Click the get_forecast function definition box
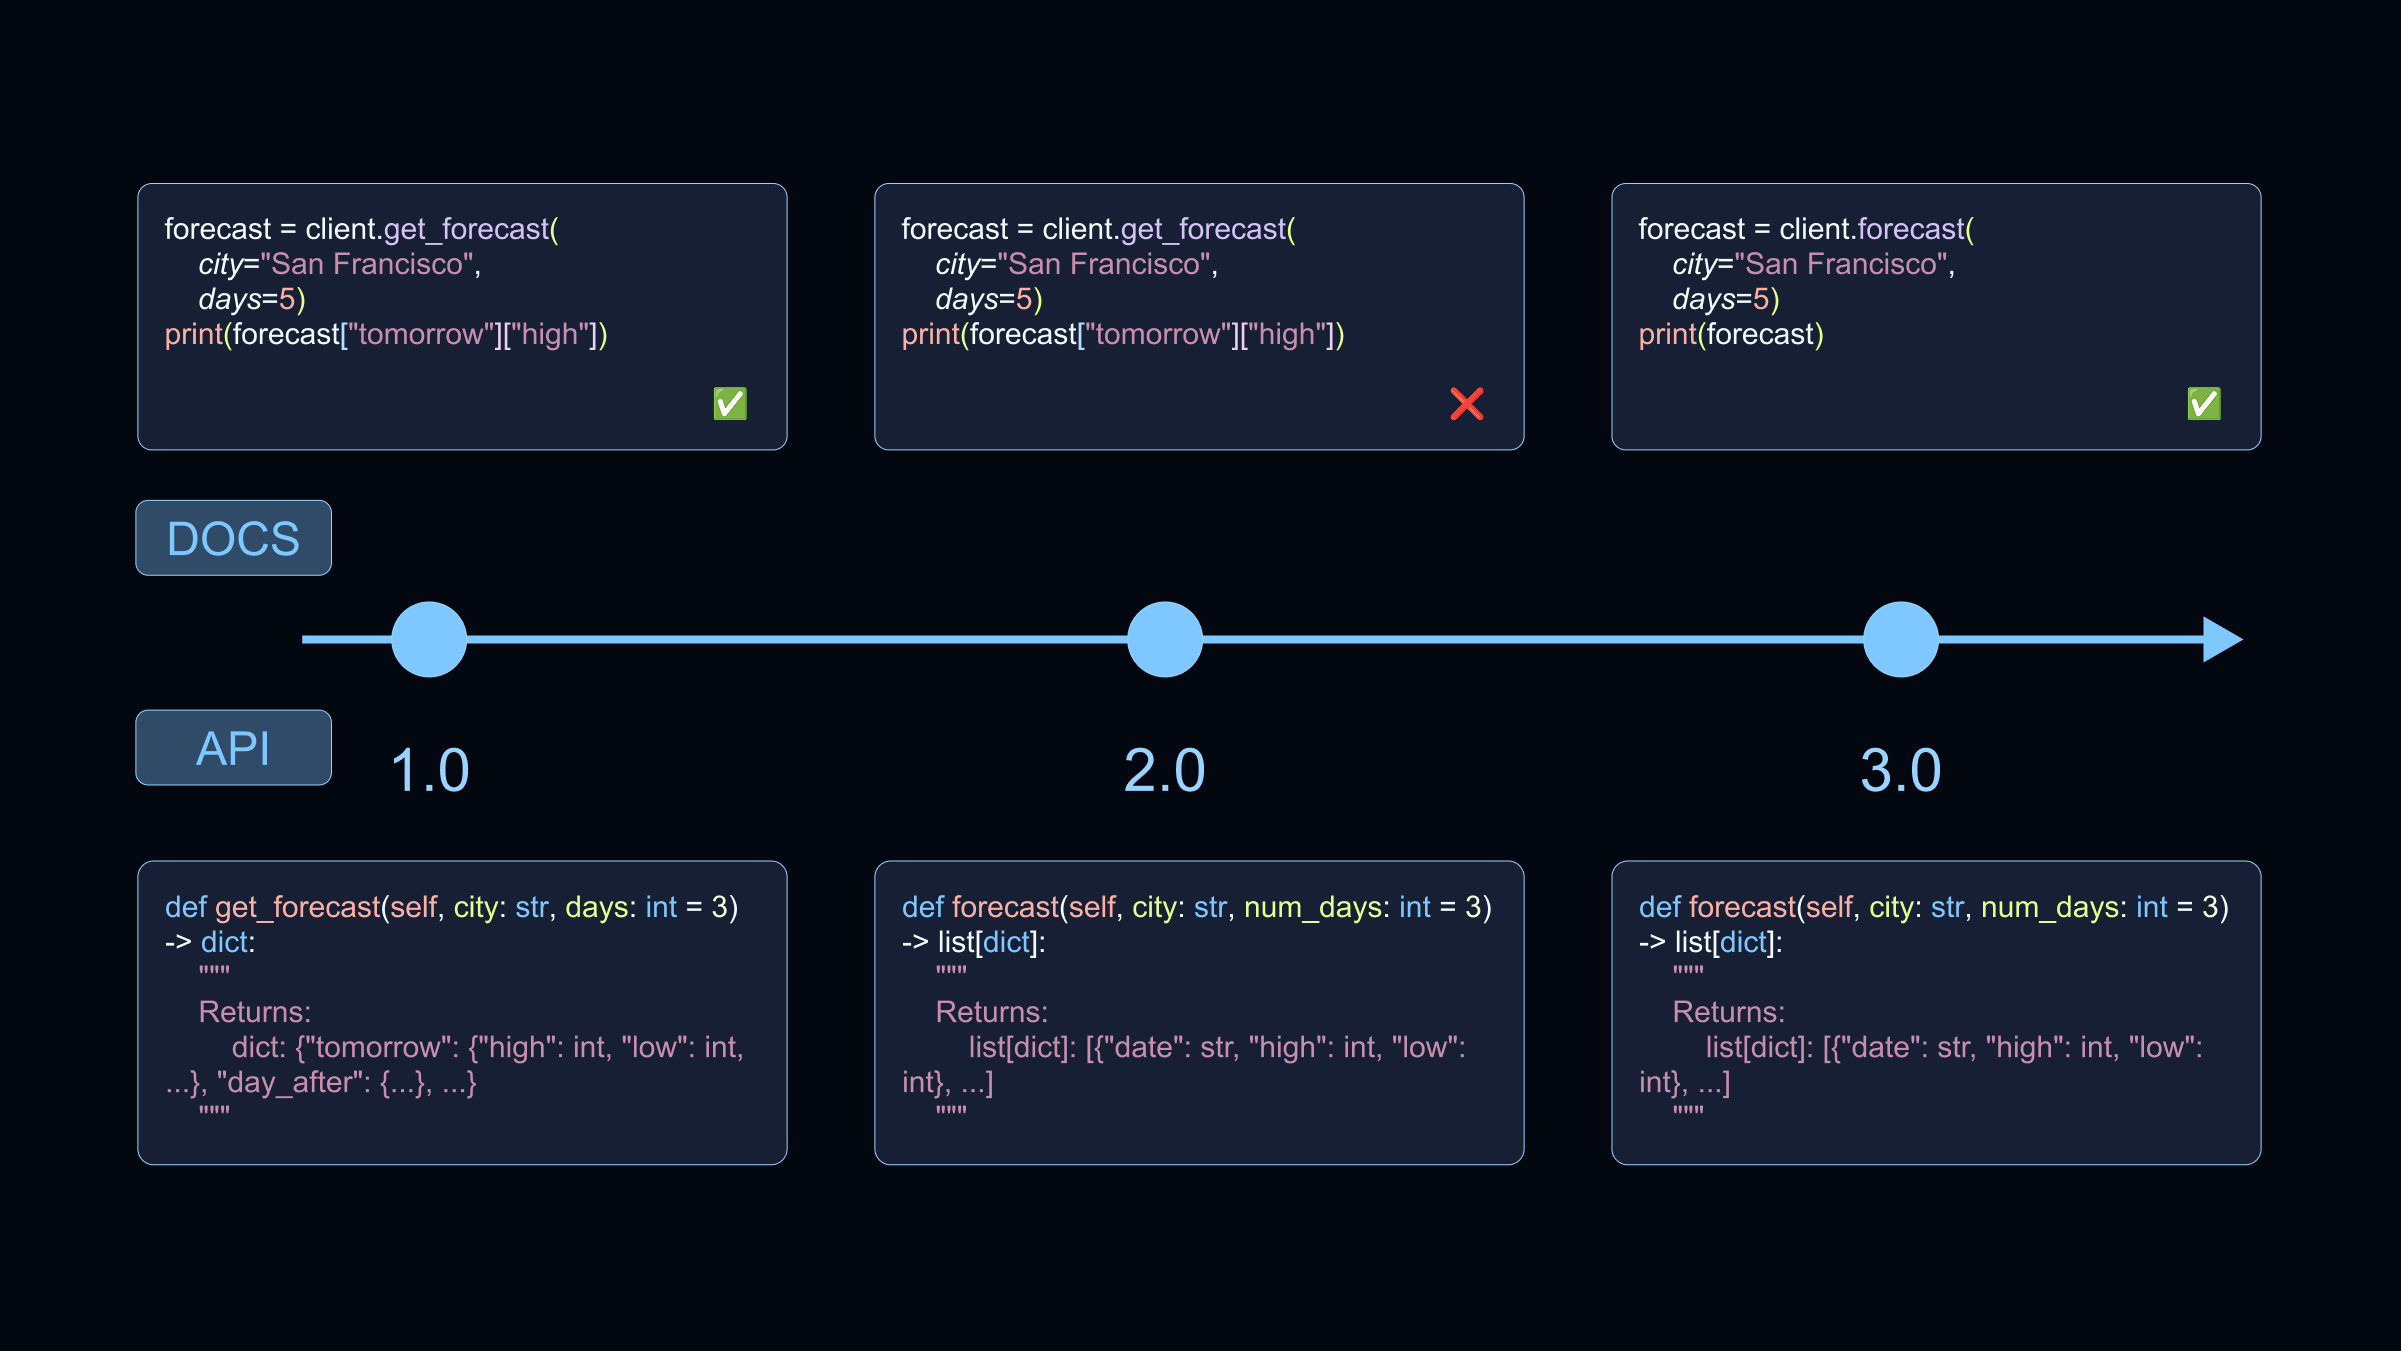This screenshot has width=2401, height=1351. pos(462,1012)
